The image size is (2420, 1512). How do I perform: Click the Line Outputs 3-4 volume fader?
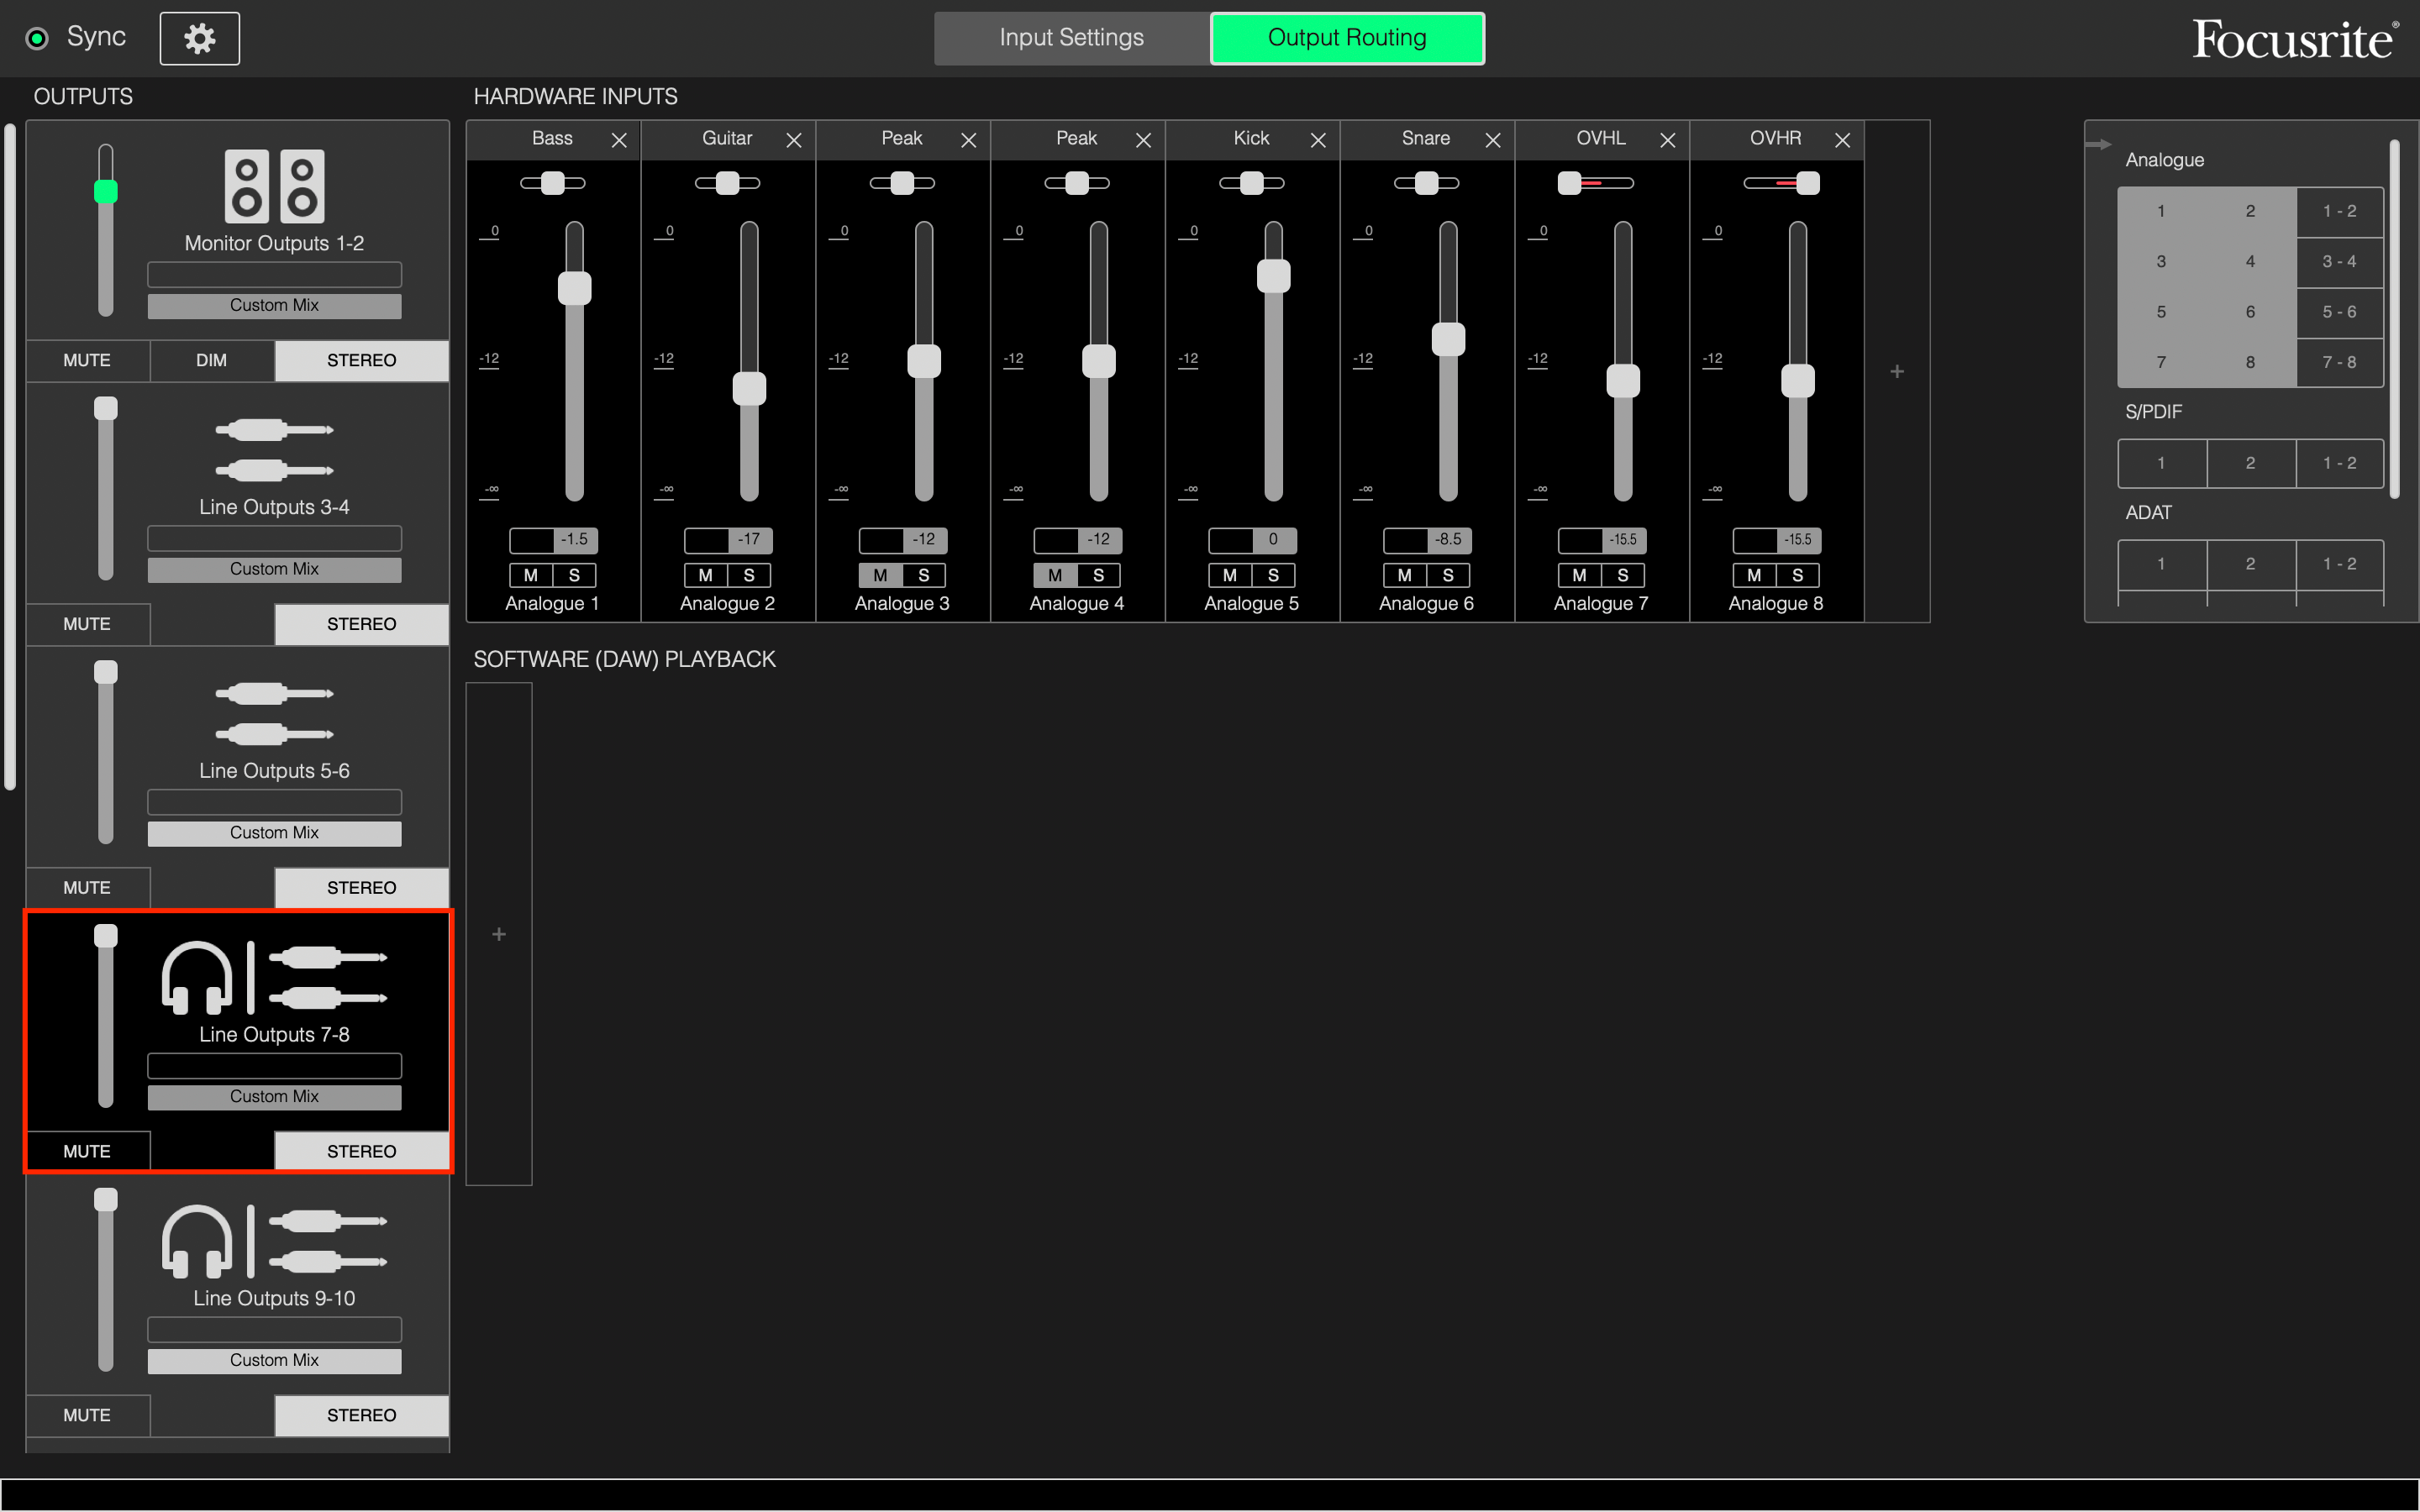pyautogui.click(x=105, y=408)
